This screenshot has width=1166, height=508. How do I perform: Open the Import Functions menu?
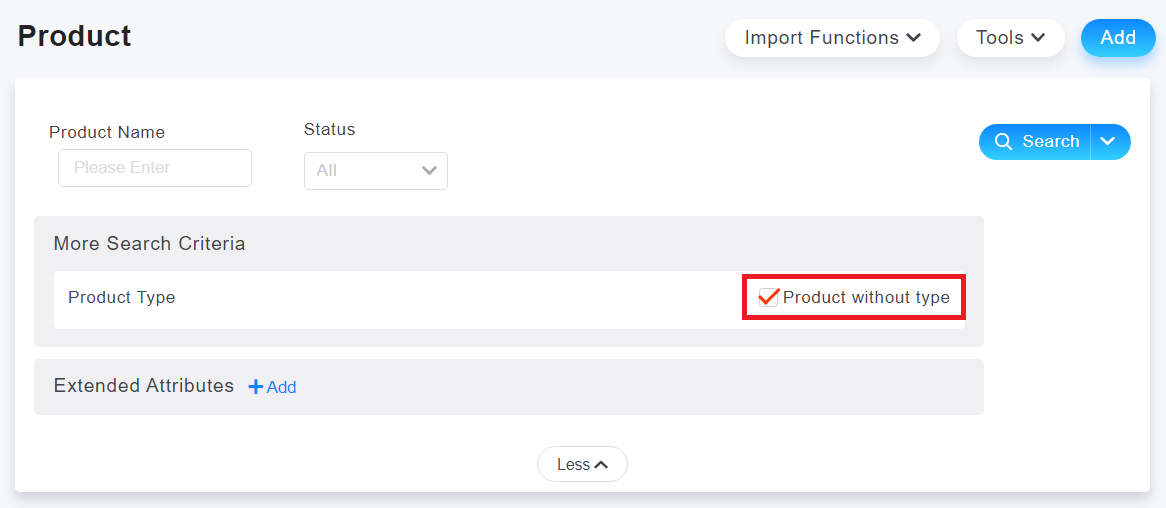coord(832,38)
